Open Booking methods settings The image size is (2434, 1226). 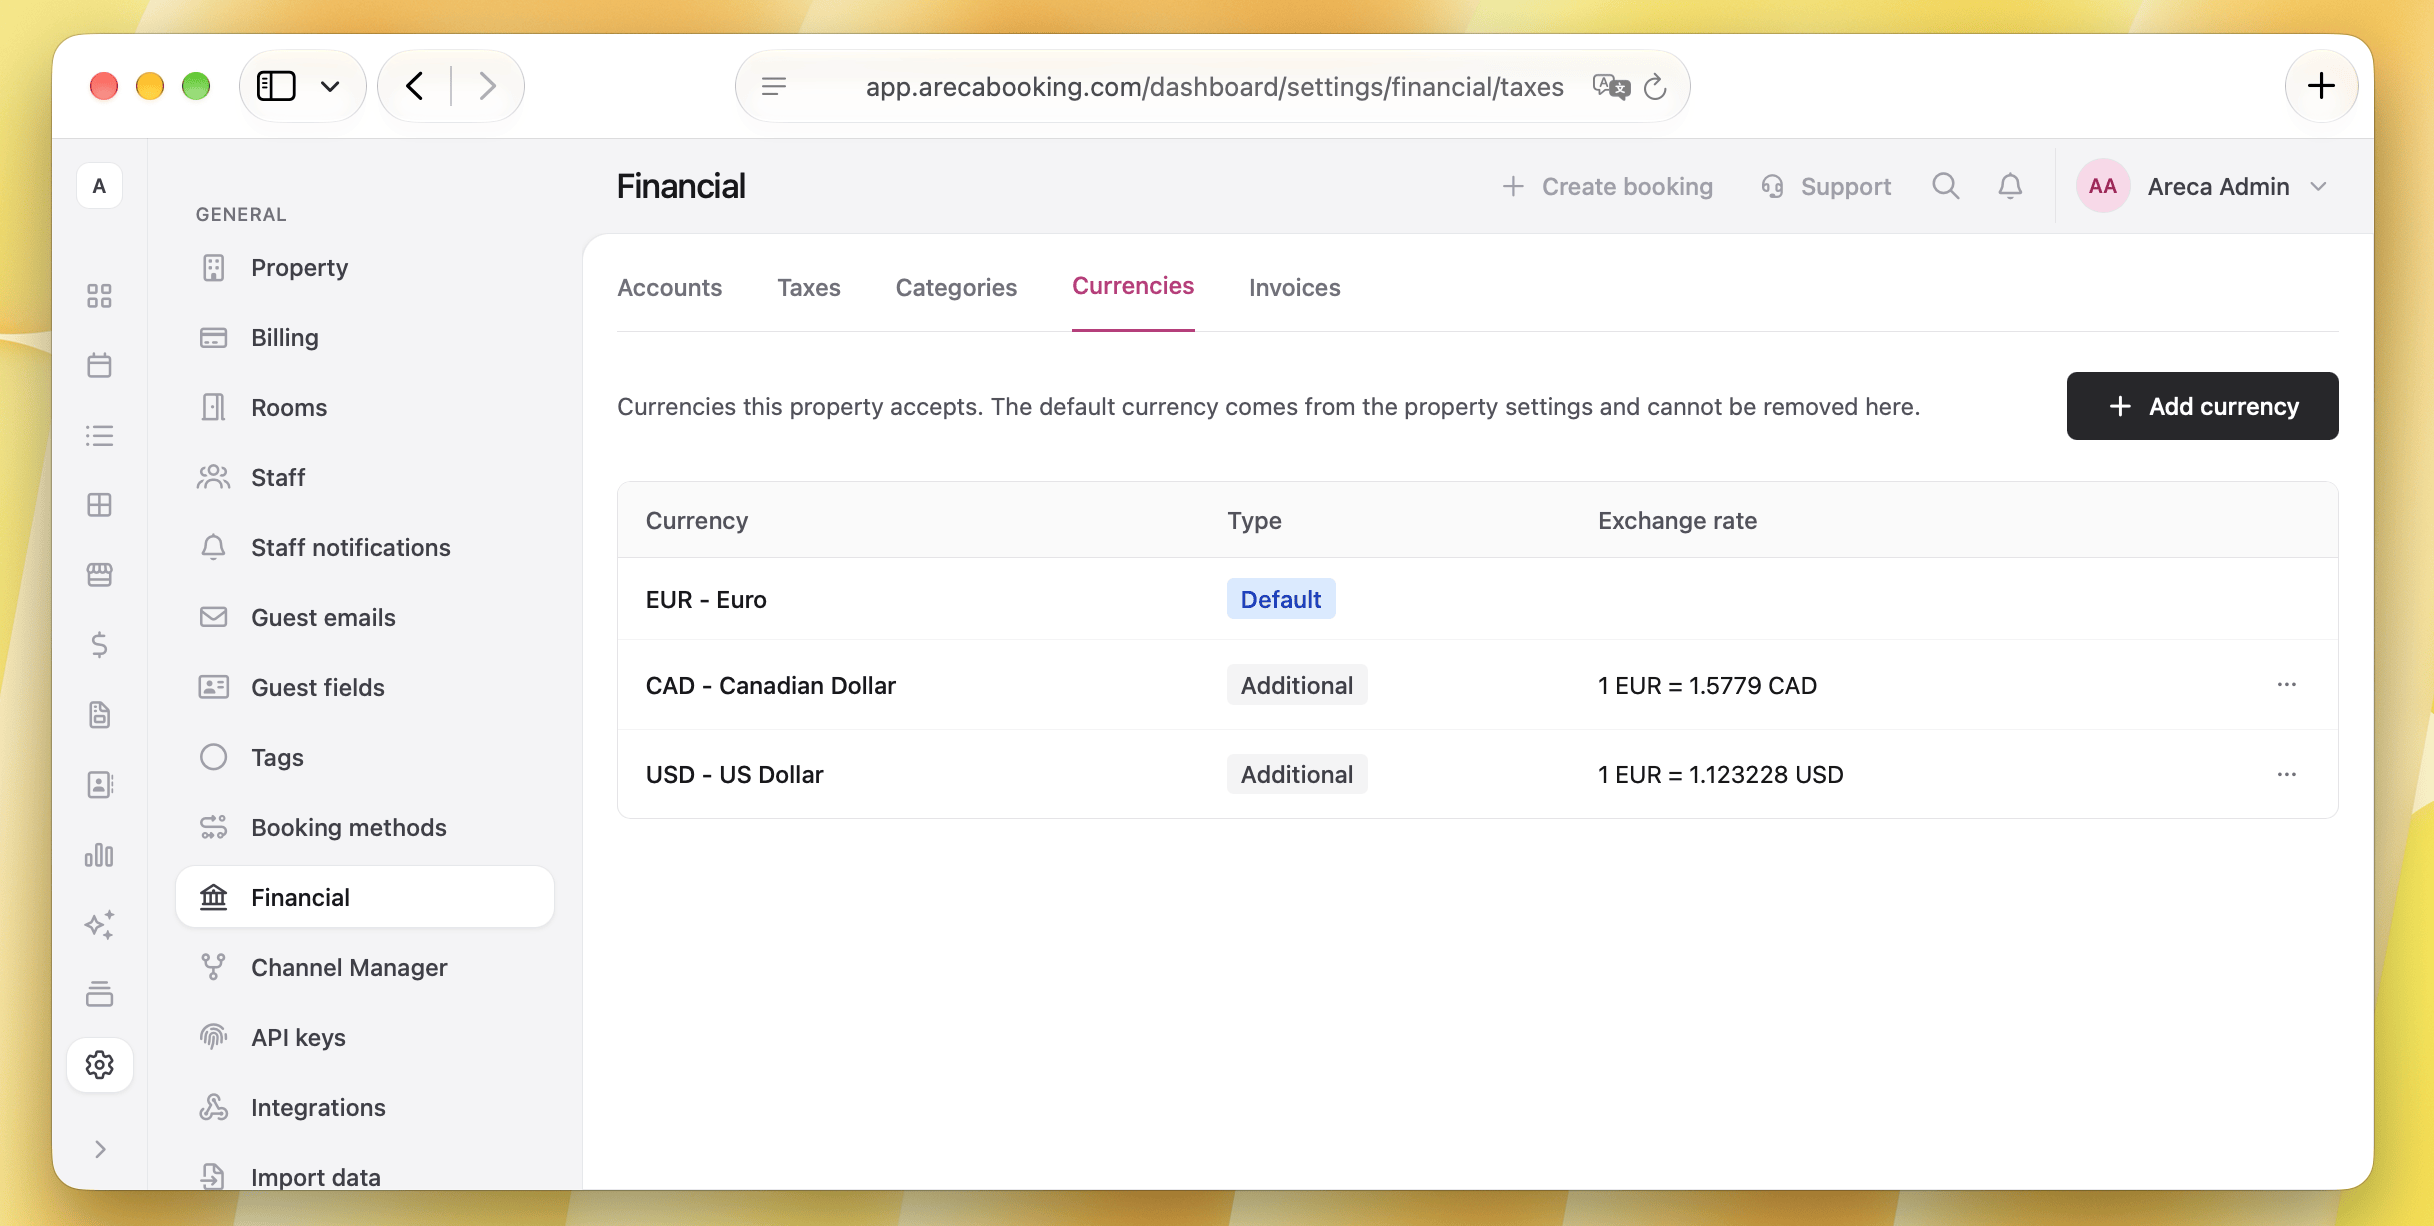click(x=364, y=827)
